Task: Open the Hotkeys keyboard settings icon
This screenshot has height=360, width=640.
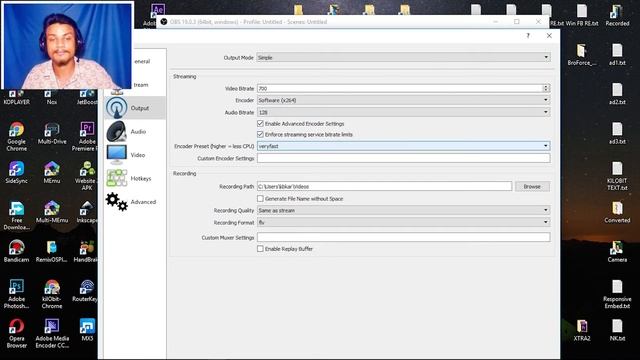Action: pyautogui.click(x=117, y=178)
